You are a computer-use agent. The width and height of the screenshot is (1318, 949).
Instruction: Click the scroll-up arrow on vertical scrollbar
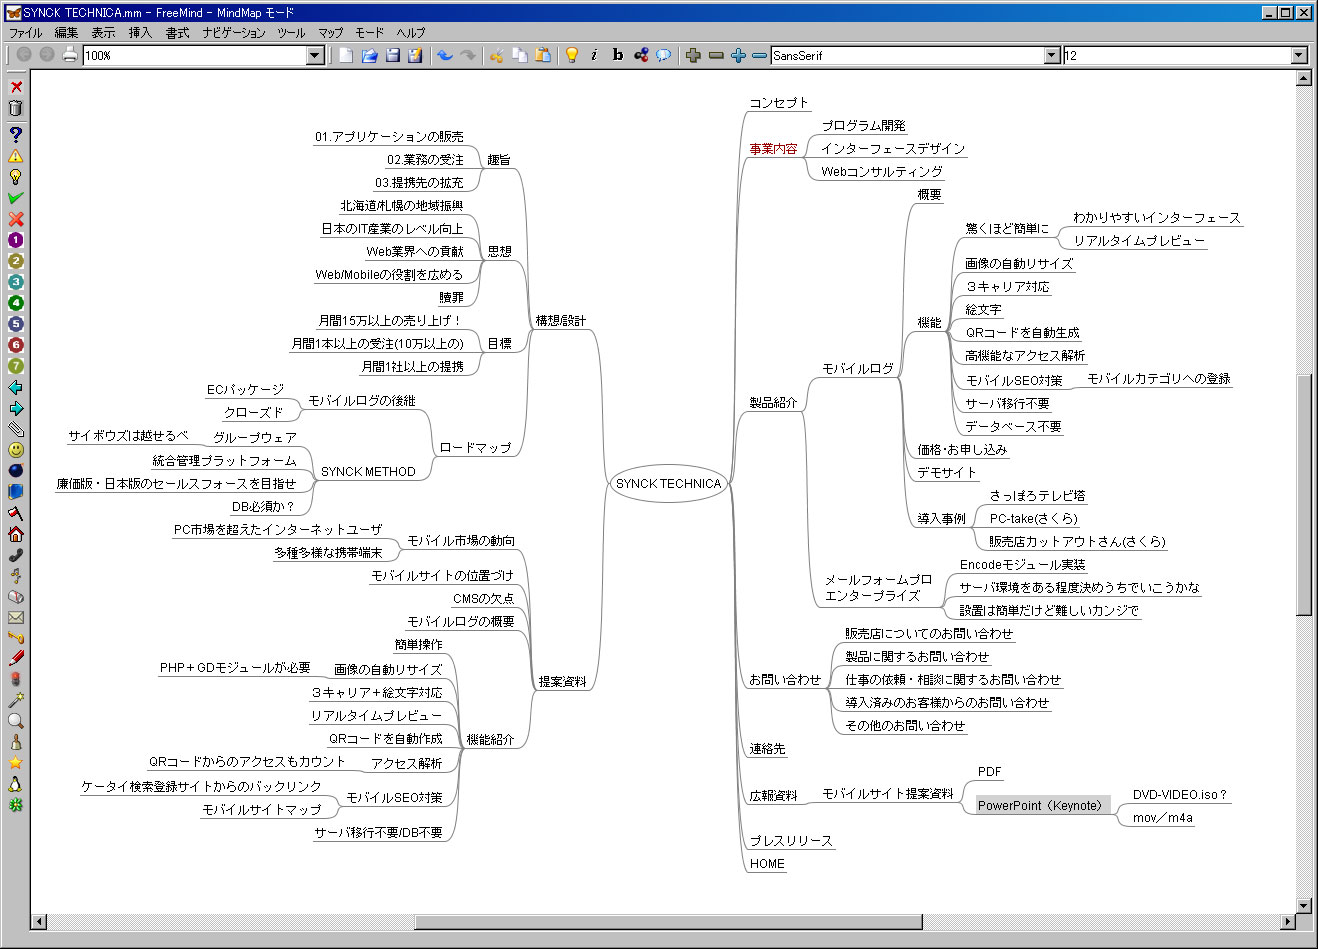1303,79
